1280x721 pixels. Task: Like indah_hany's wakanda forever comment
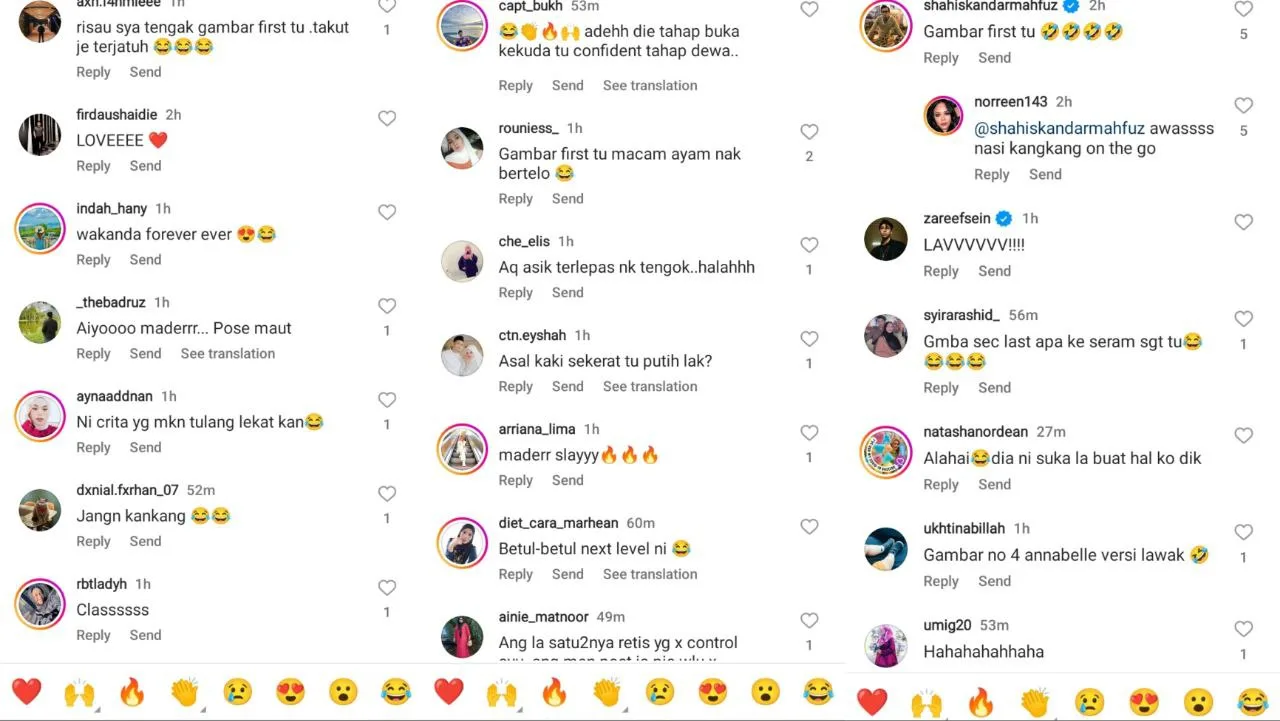point(387,212)
